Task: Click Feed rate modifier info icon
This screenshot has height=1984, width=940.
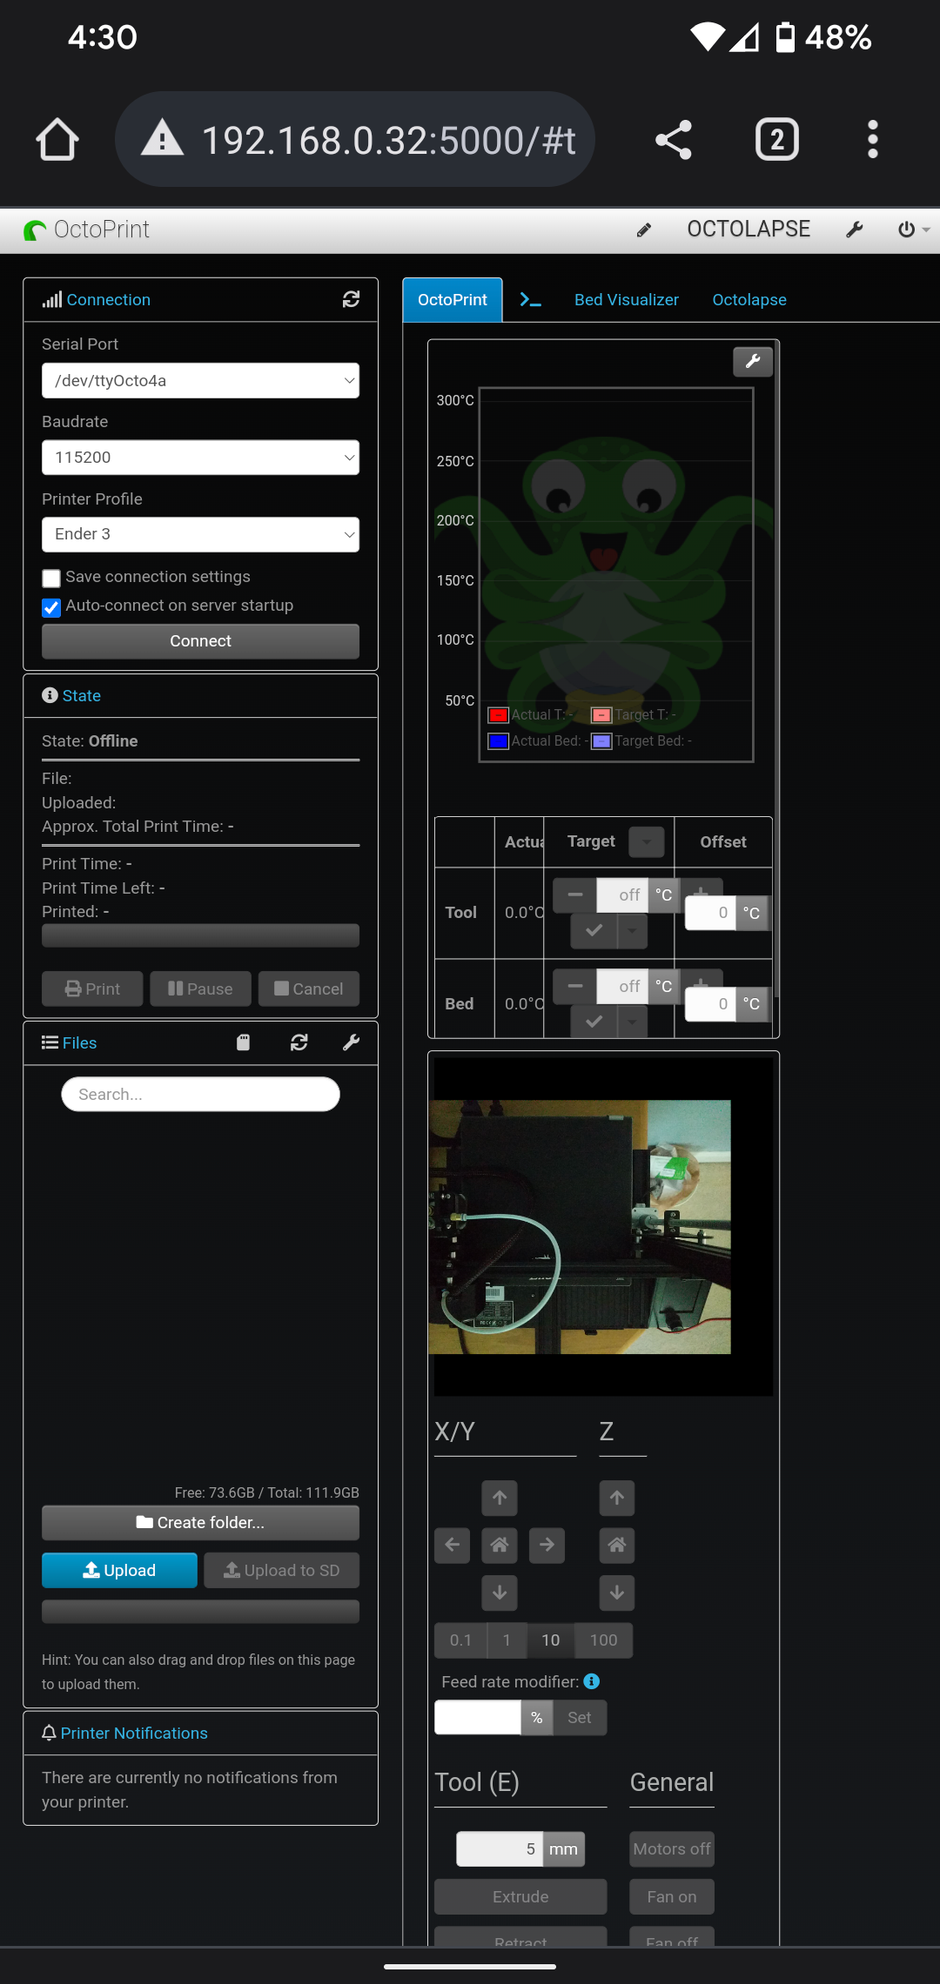Action: [x=592, y=1681]
